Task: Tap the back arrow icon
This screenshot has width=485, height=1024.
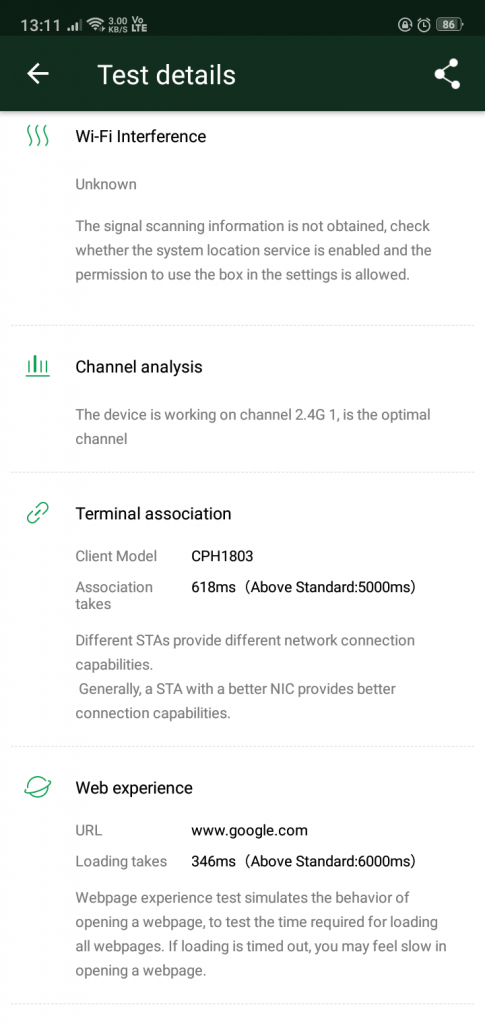Action: (x=38, y=74)
